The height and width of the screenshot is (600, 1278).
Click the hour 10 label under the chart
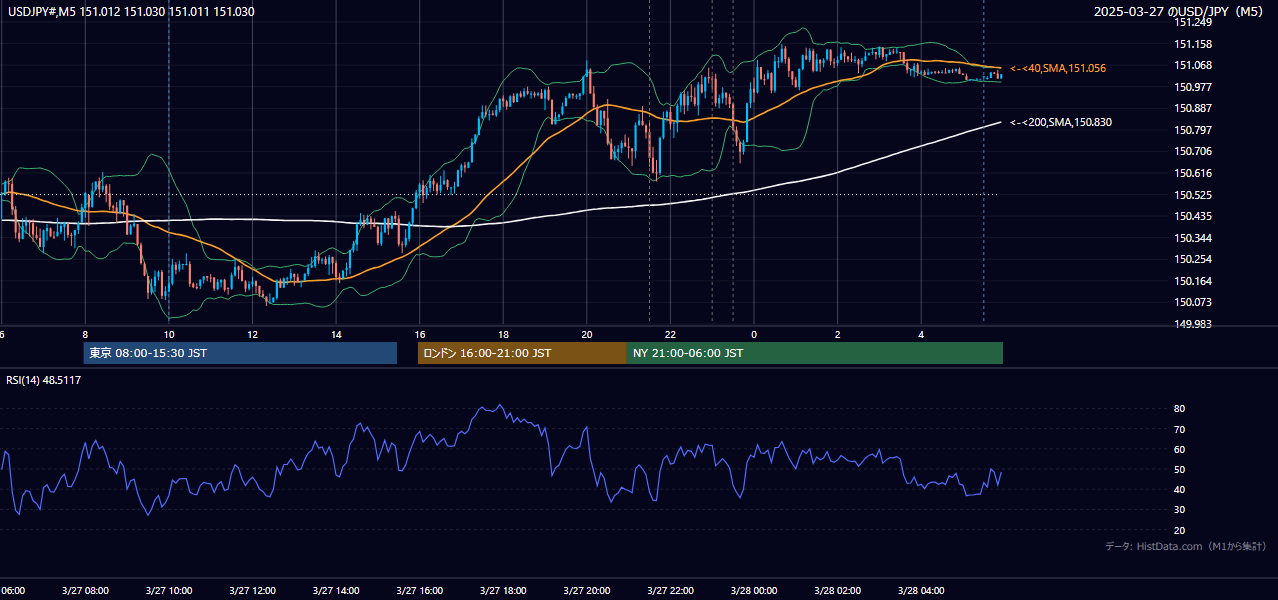(169, 335)
